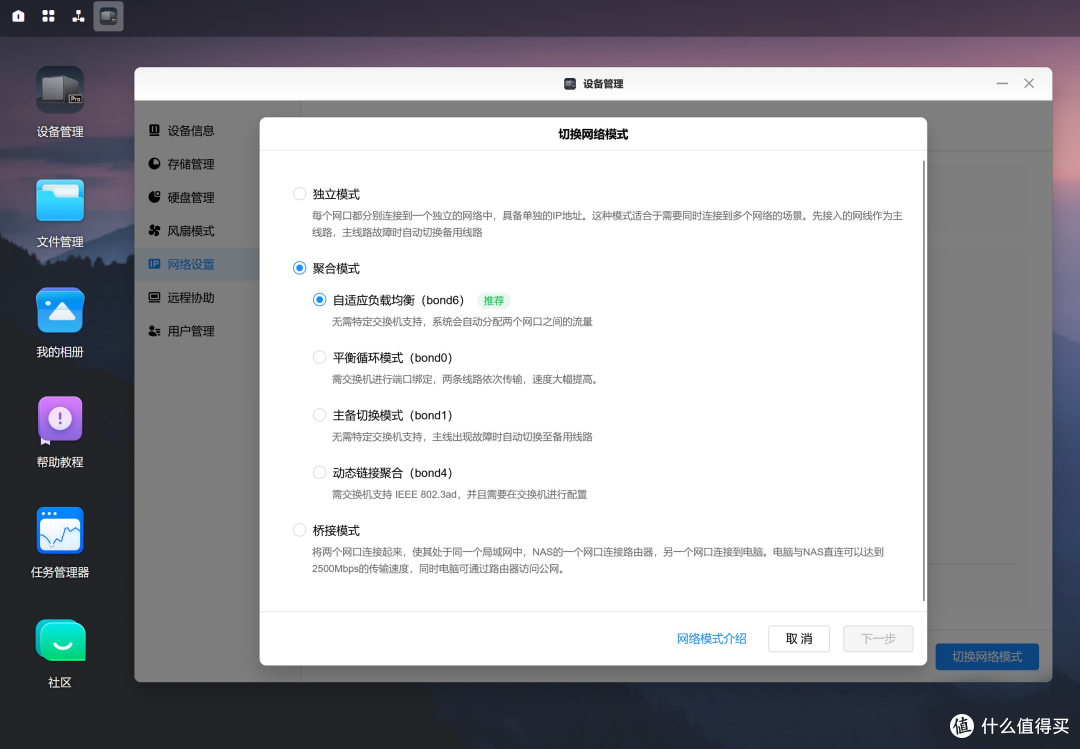This screenshot has width=1080, height=749.
Task: Open the 我的相册 photo app icon
Action: tap(60, 310)
